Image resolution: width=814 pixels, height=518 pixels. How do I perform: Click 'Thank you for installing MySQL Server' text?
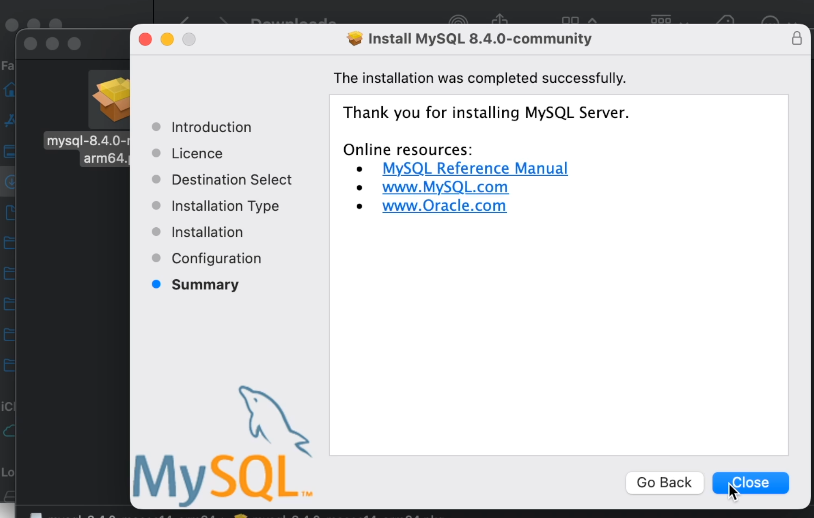(486, 113)
